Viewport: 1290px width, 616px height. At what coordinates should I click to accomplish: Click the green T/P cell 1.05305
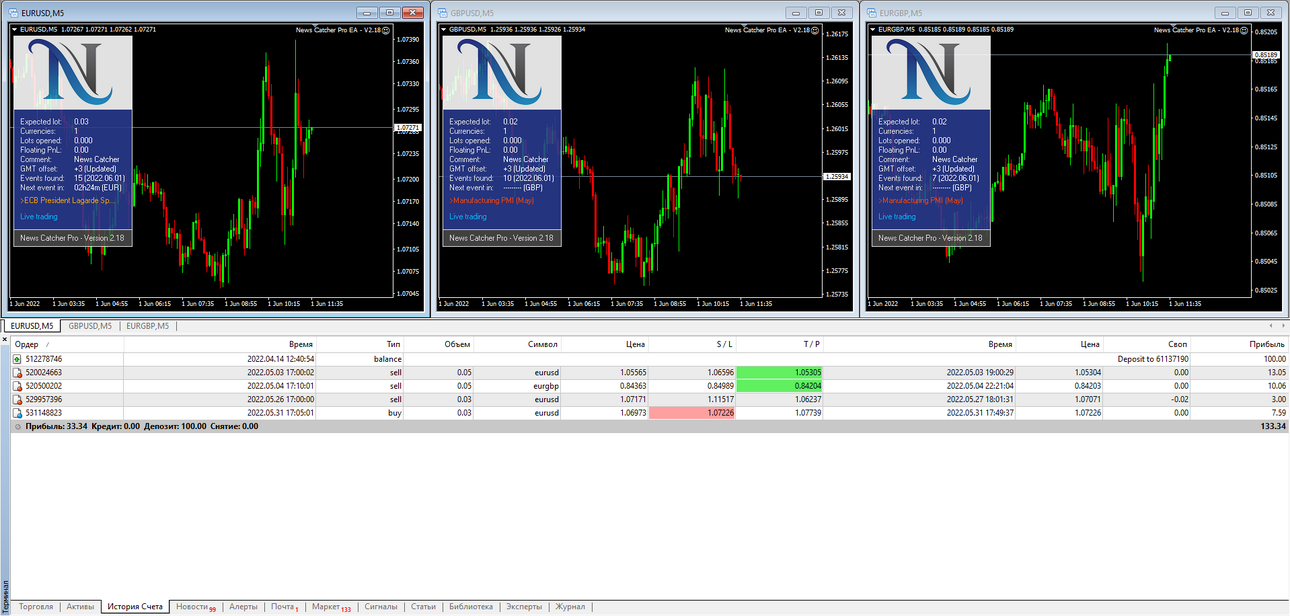coord(779,372)
